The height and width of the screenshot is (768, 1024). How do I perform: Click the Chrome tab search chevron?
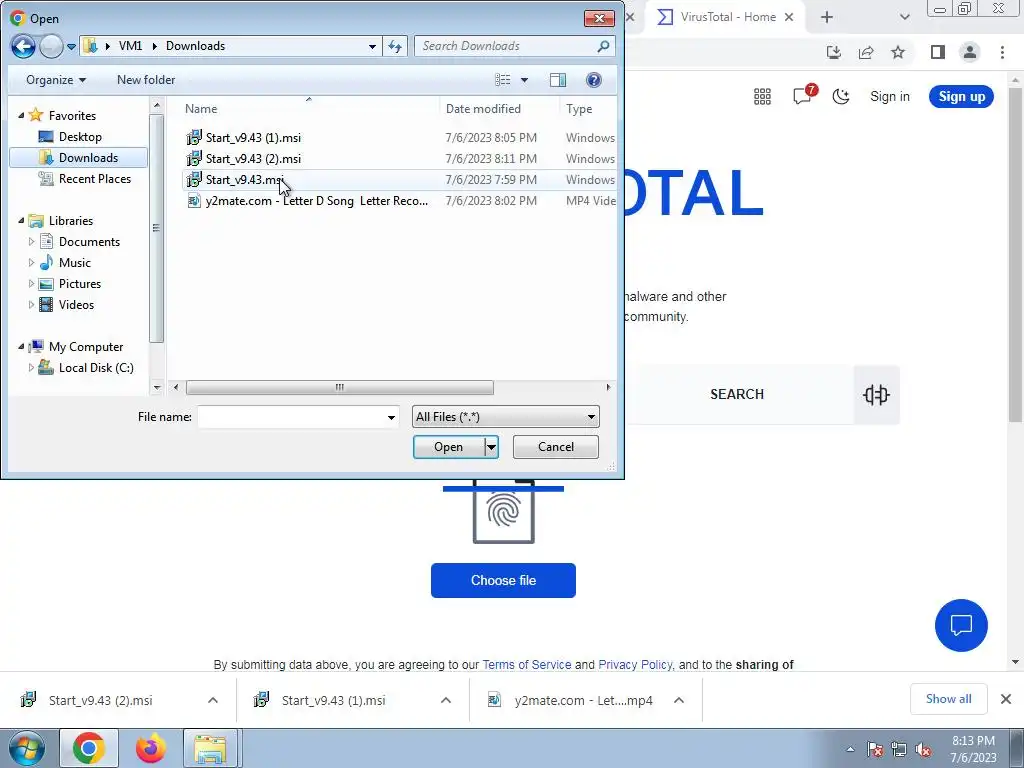(x=904, y=17)
